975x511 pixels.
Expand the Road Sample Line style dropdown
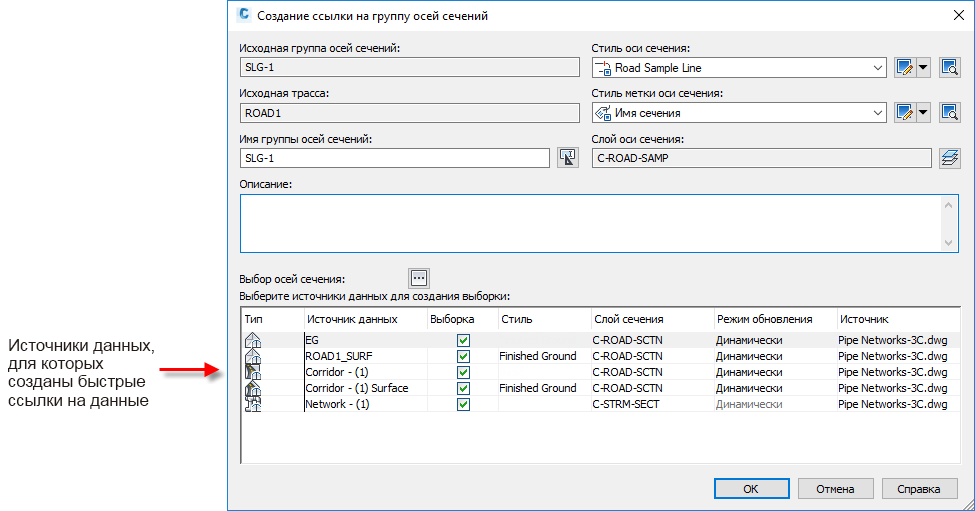877,68
